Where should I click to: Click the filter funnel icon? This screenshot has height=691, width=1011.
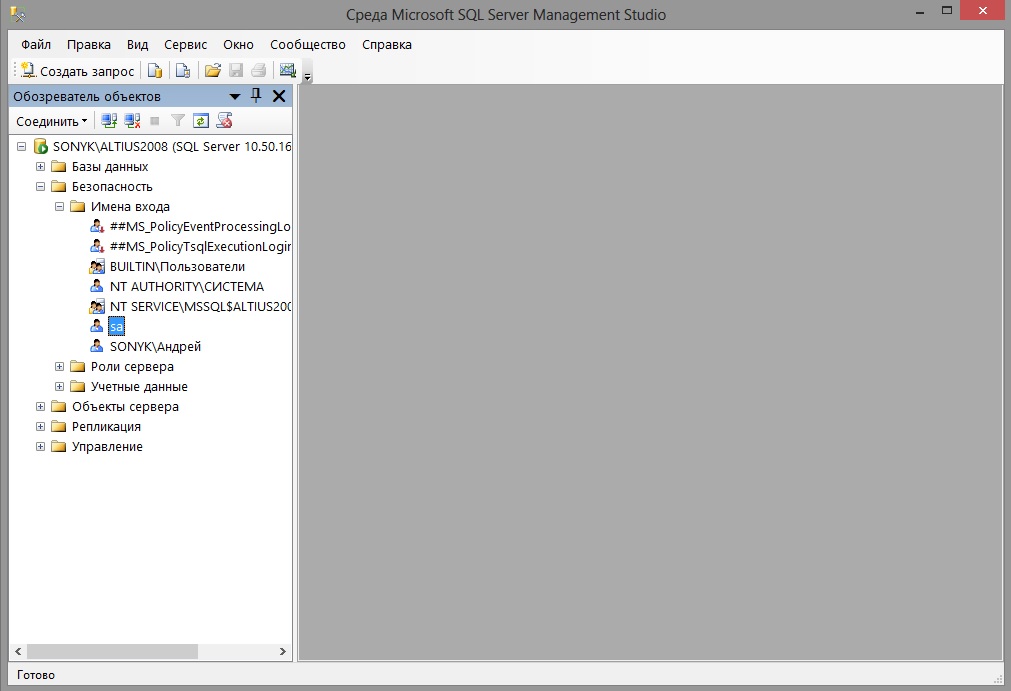tap(177, 121)
